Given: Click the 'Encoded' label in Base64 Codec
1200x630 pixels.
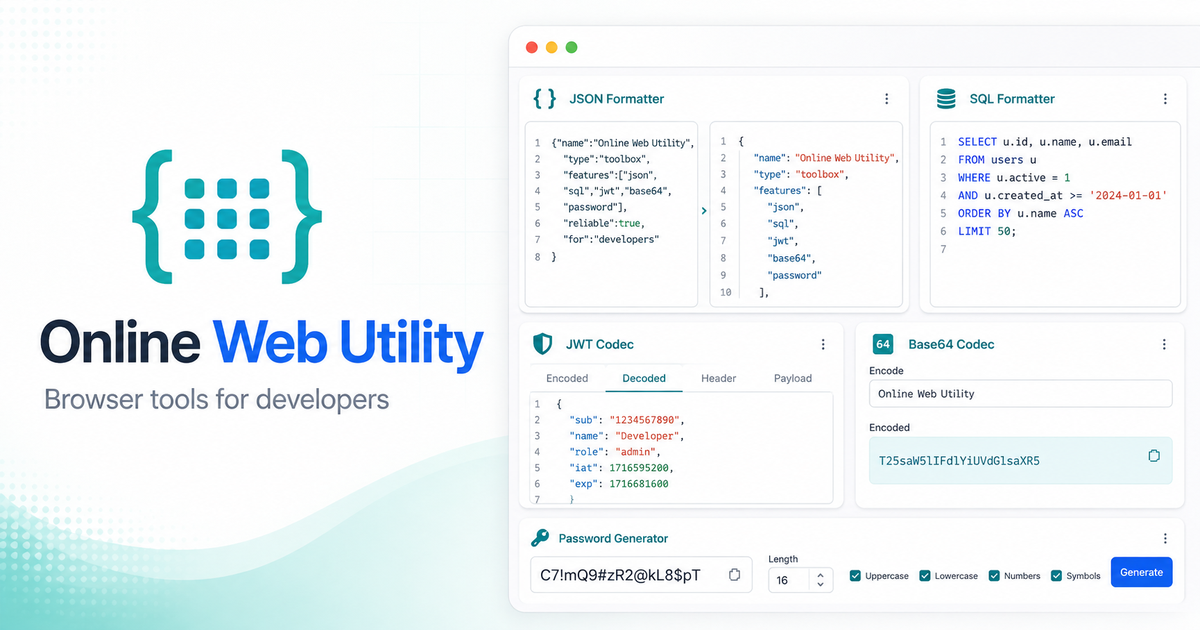Looking at the screenshot, I should [x=889, y=427].
